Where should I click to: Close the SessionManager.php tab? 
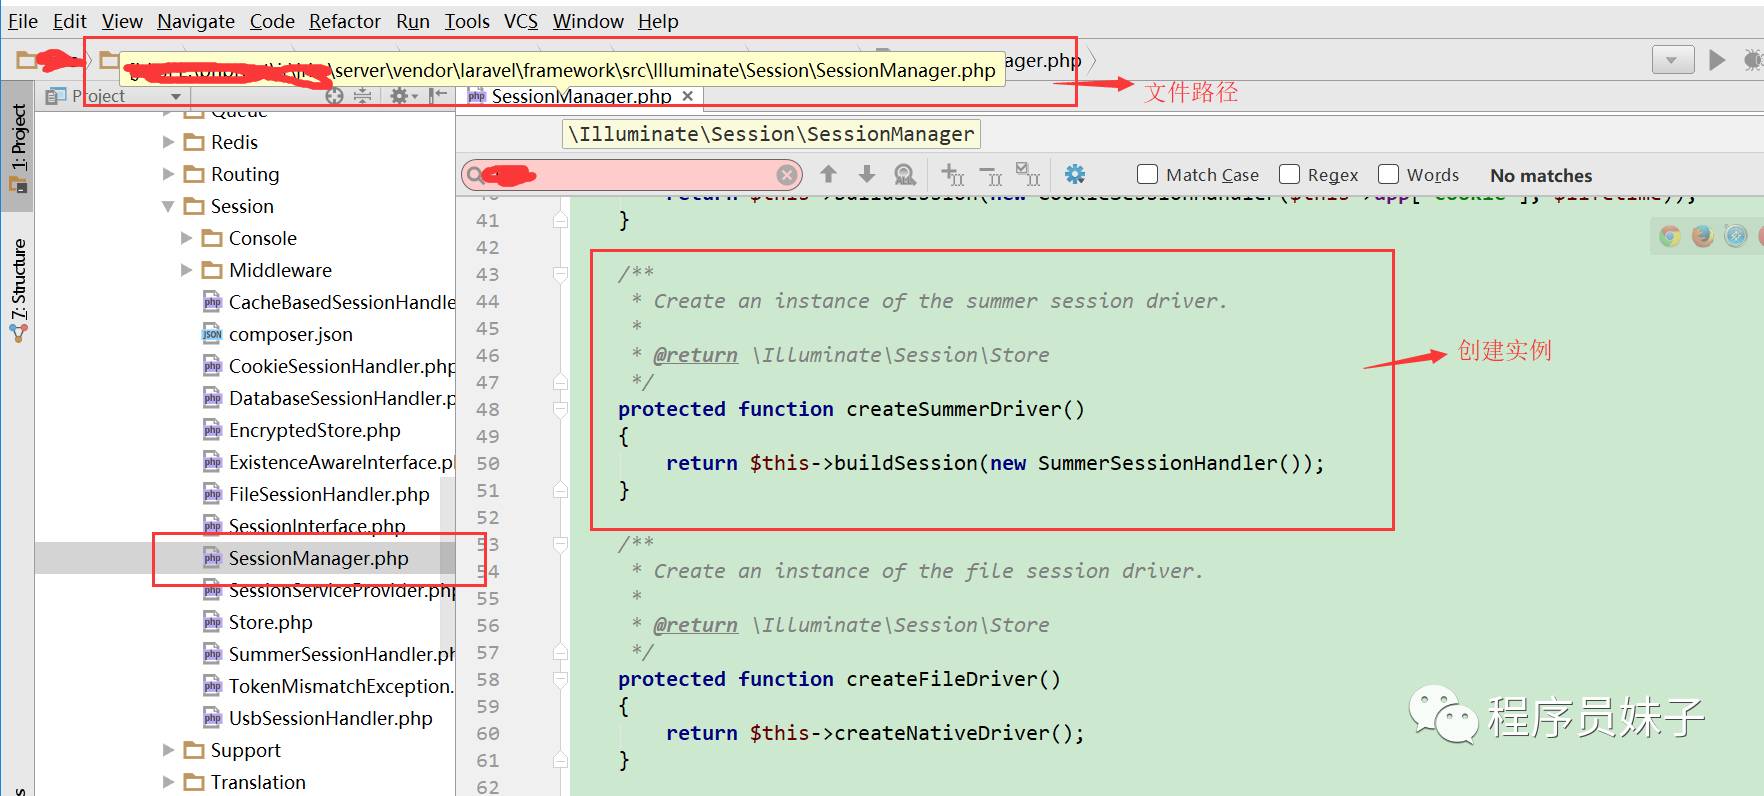688,96
